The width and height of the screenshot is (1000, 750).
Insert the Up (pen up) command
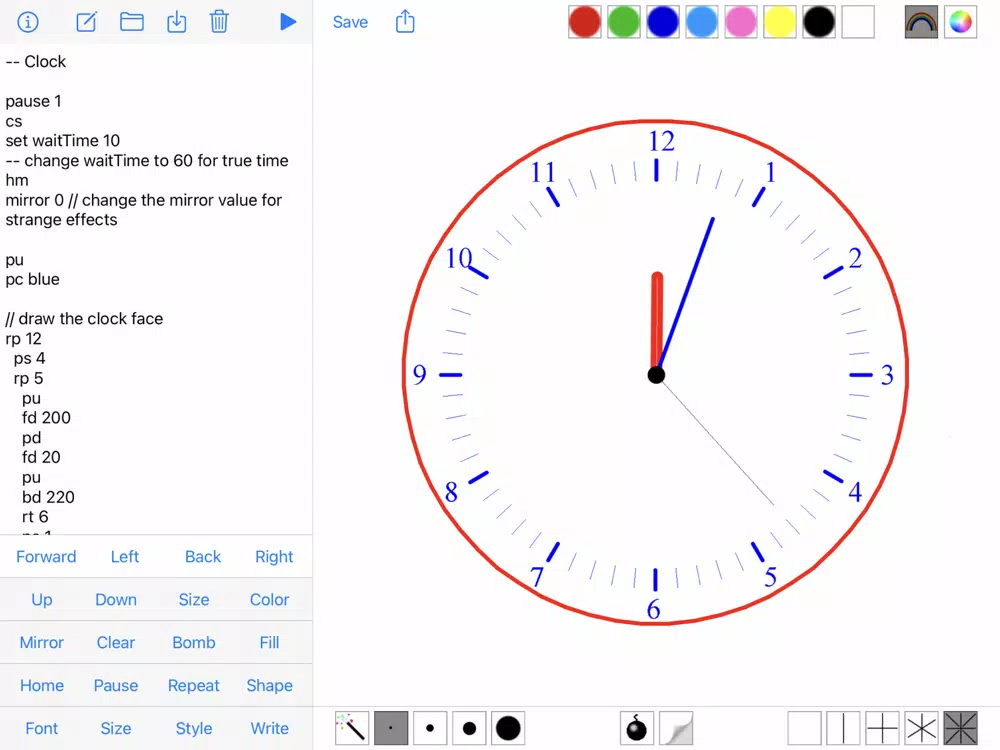tap(41, 599)
